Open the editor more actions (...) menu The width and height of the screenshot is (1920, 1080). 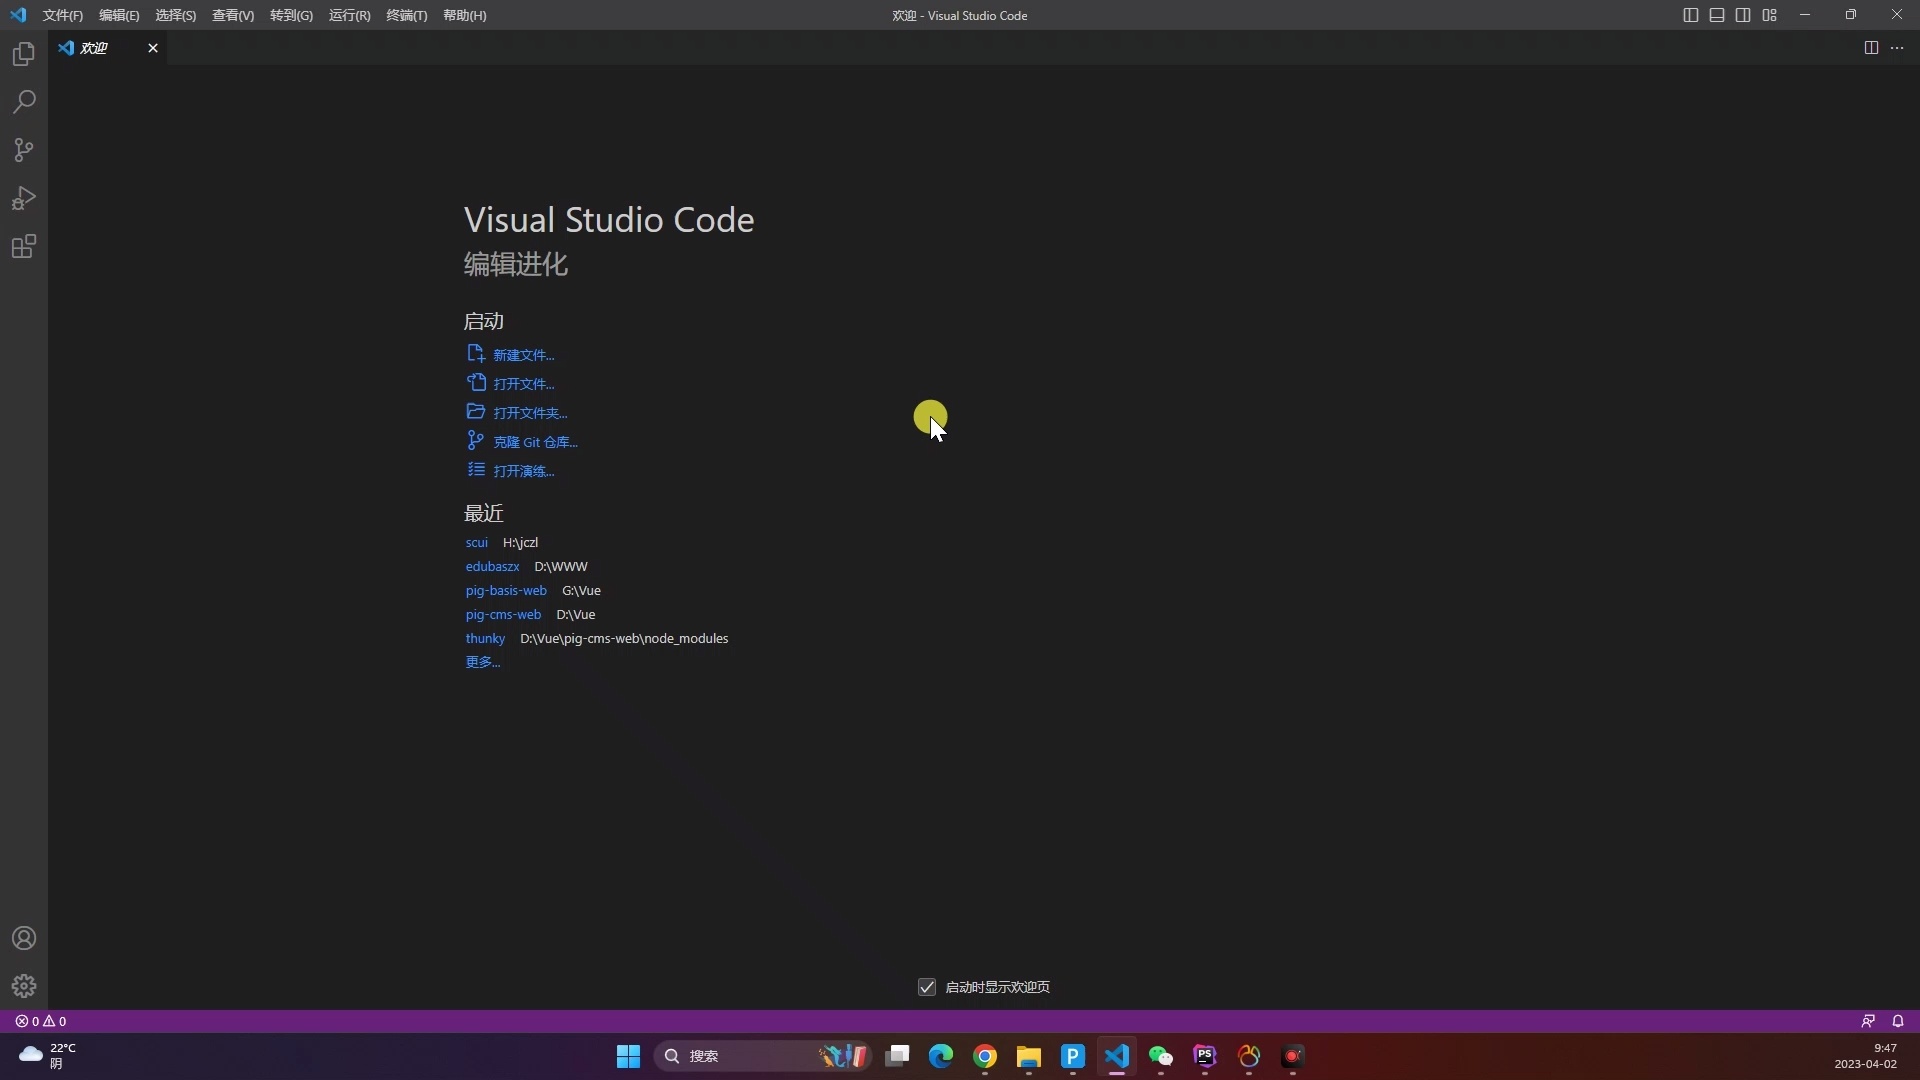(x=1897, y=47)
